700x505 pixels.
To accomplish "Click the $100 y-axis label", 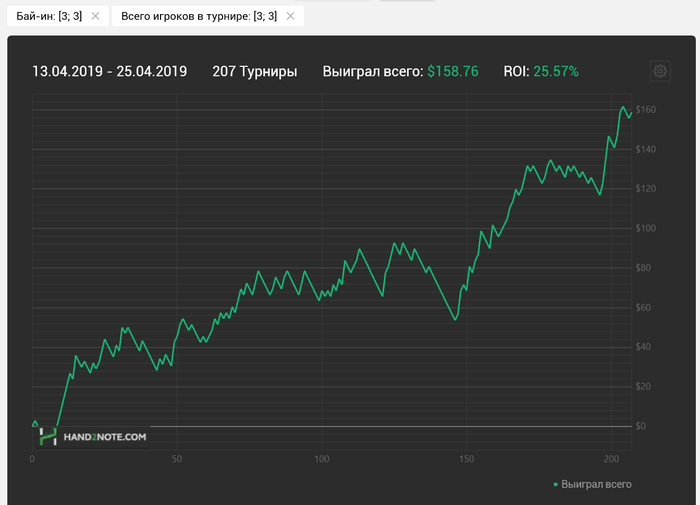I will (x=646, y=228).
